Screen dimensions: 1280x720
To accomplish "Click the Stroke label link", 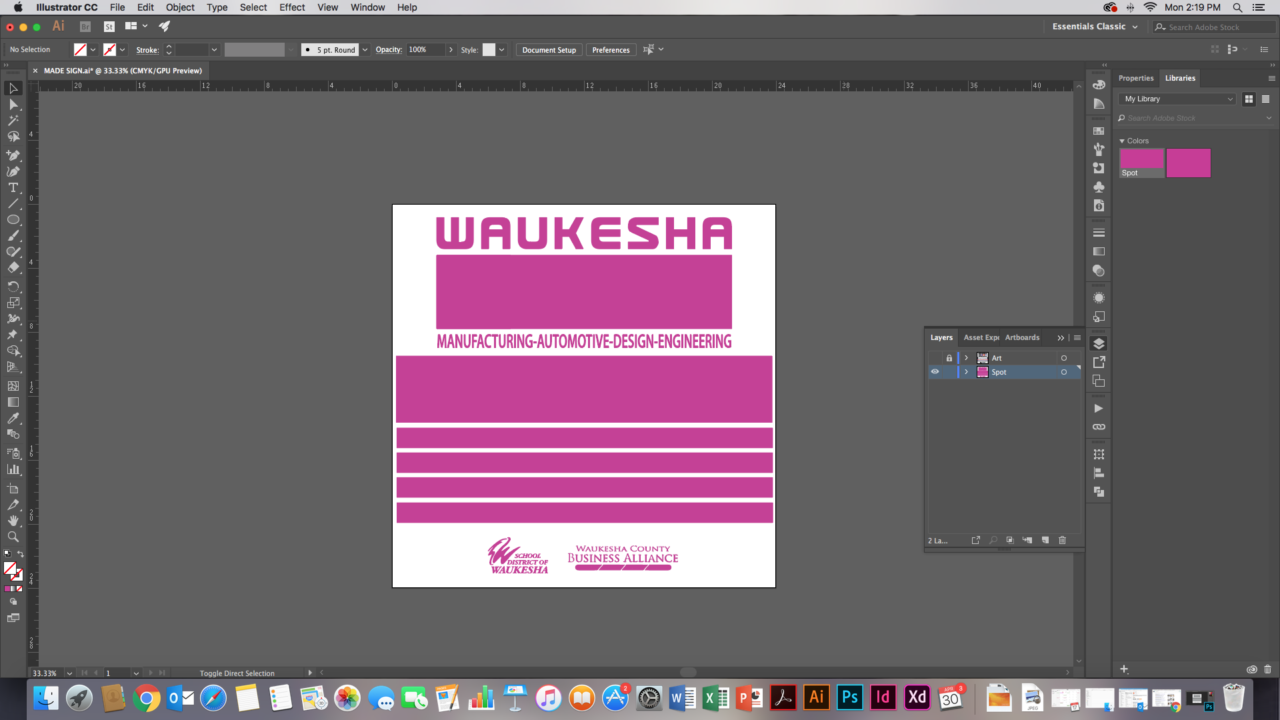I will [147, 50].
